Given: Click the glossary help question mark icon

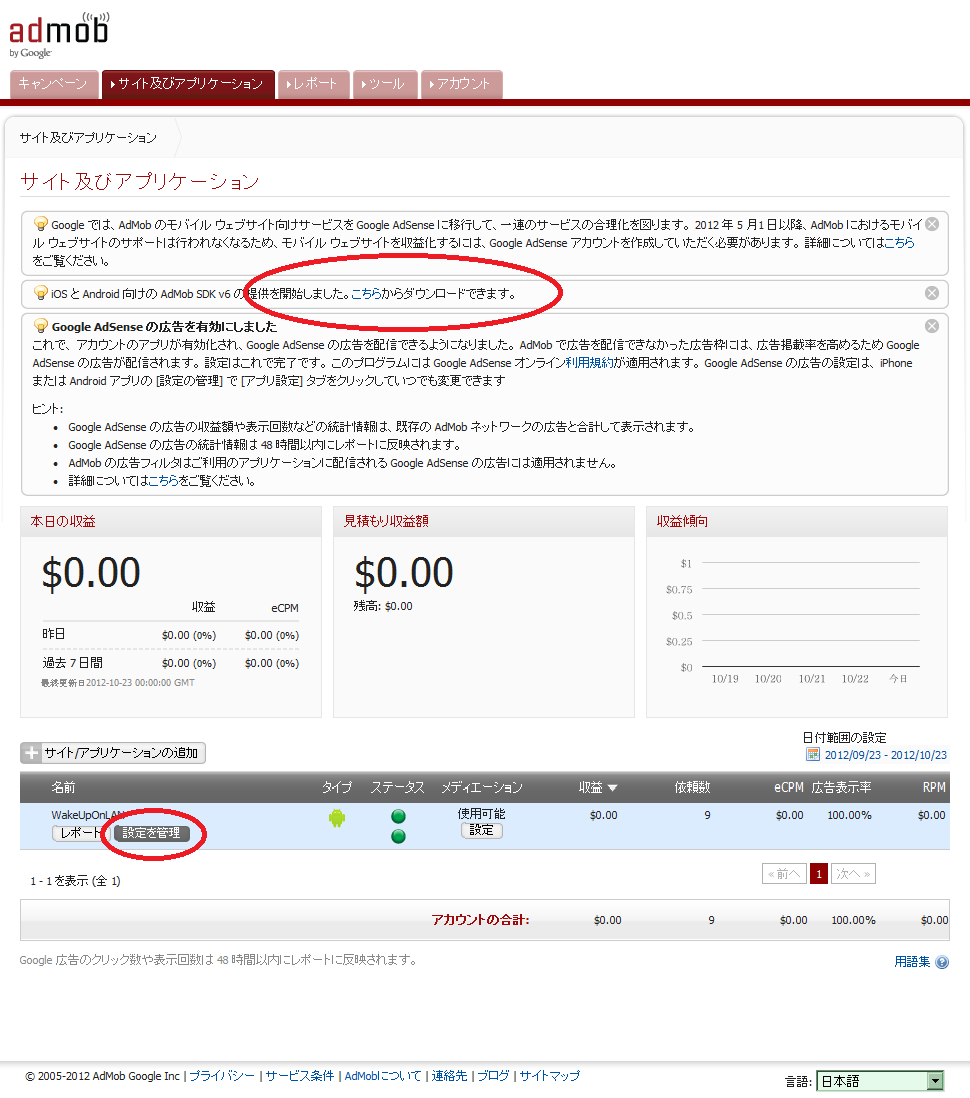Looking at the screenshot, I should point(943,962).
